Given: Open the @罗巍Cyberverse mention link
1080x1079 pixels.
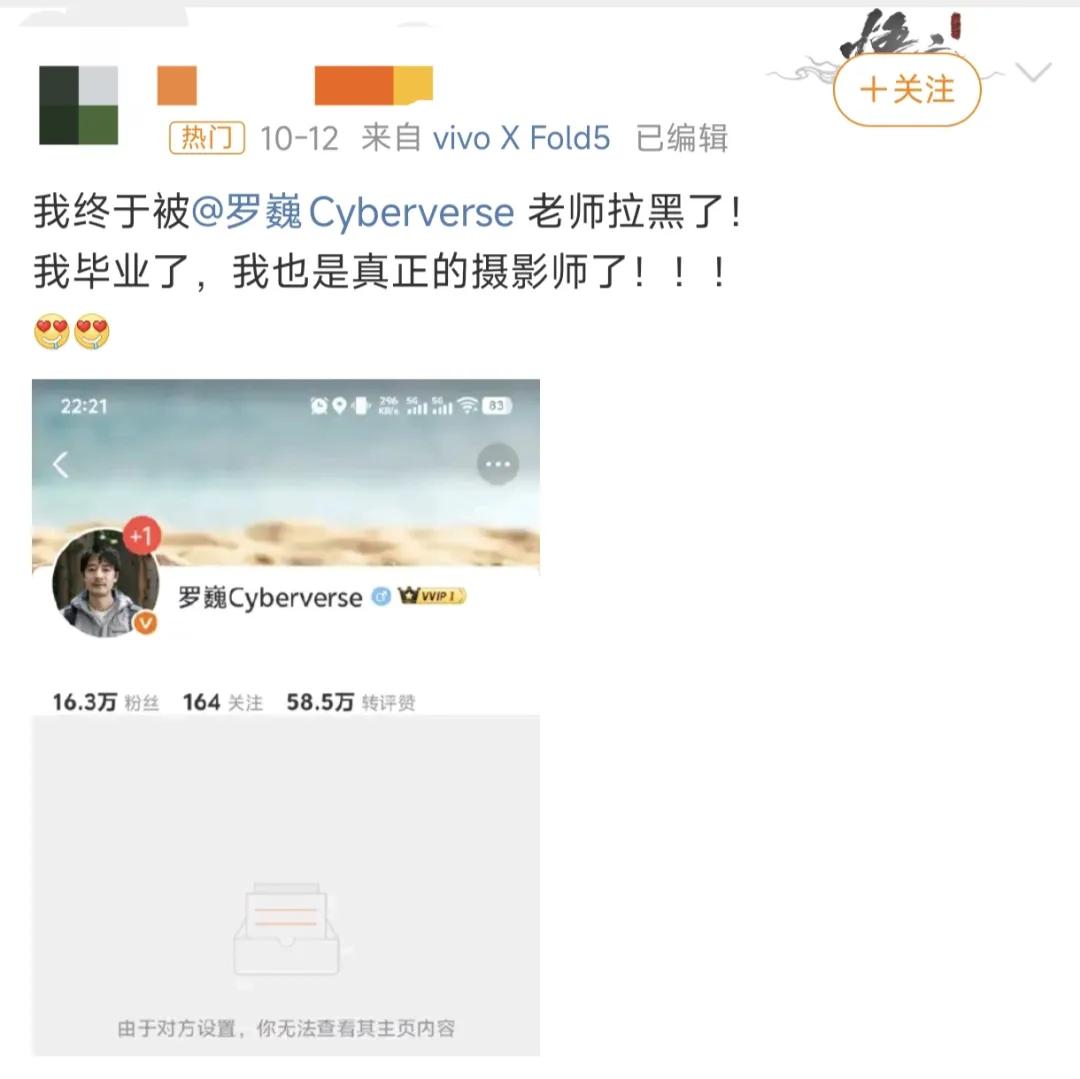Looking at the screenshot, I should point(353,211).
